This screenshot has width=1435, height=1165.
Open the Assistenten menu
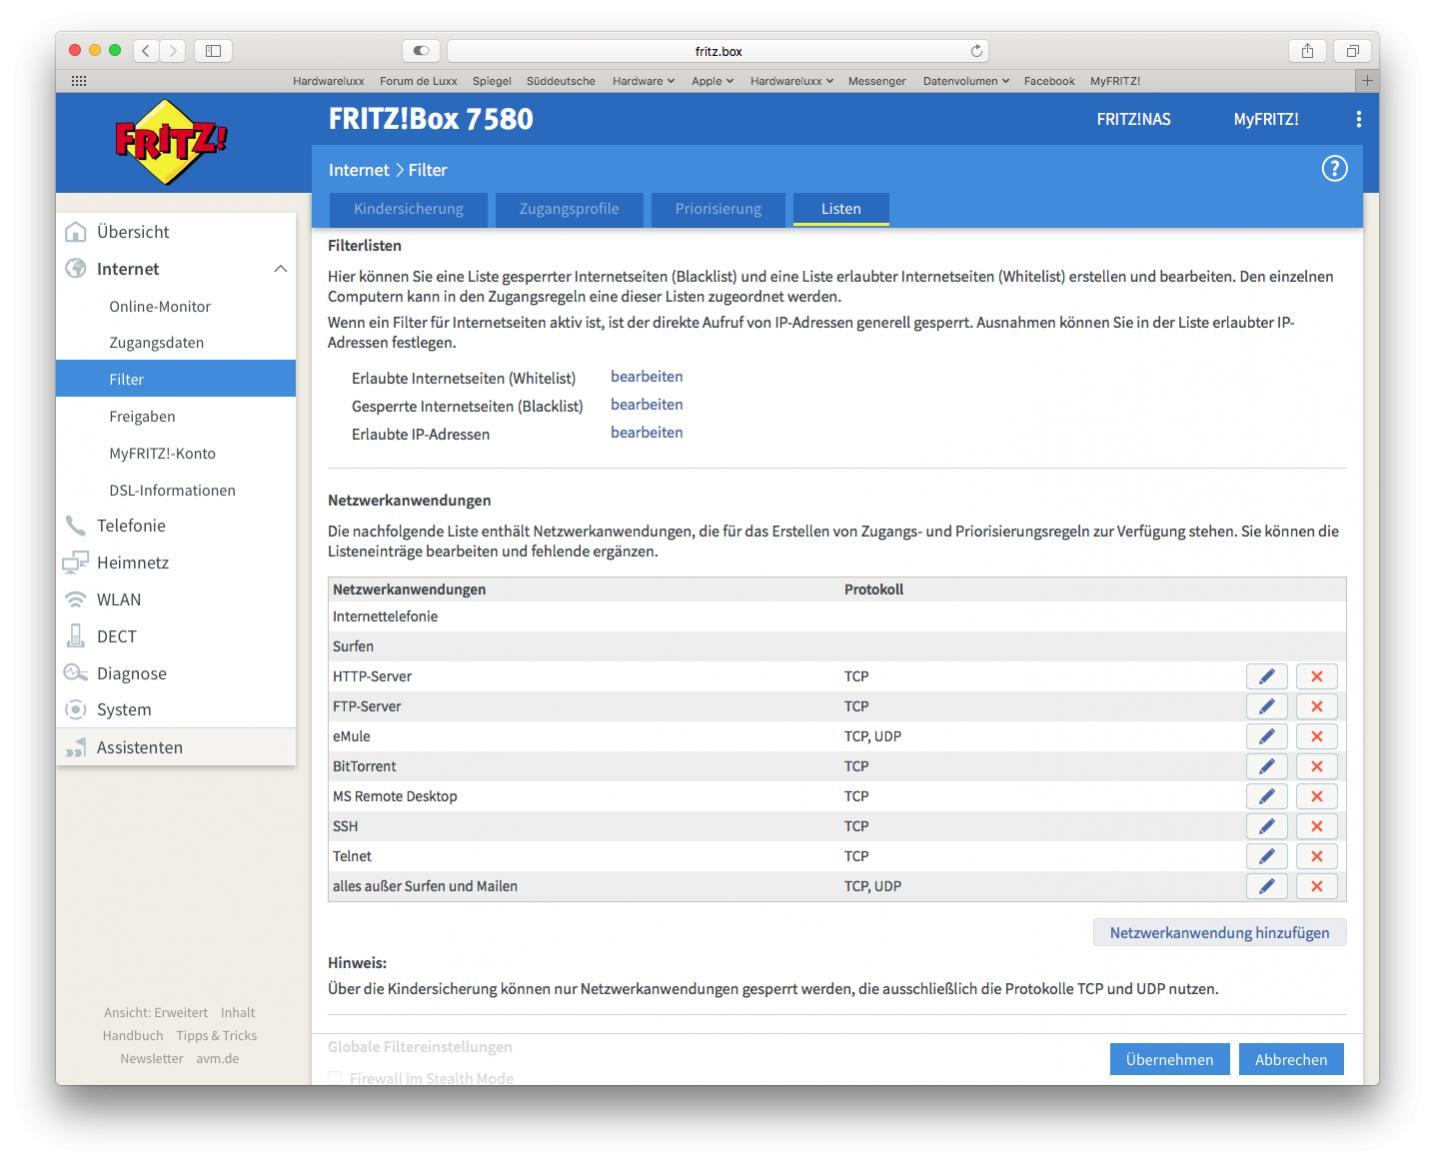pyautogui.click(x=176, y=747)
